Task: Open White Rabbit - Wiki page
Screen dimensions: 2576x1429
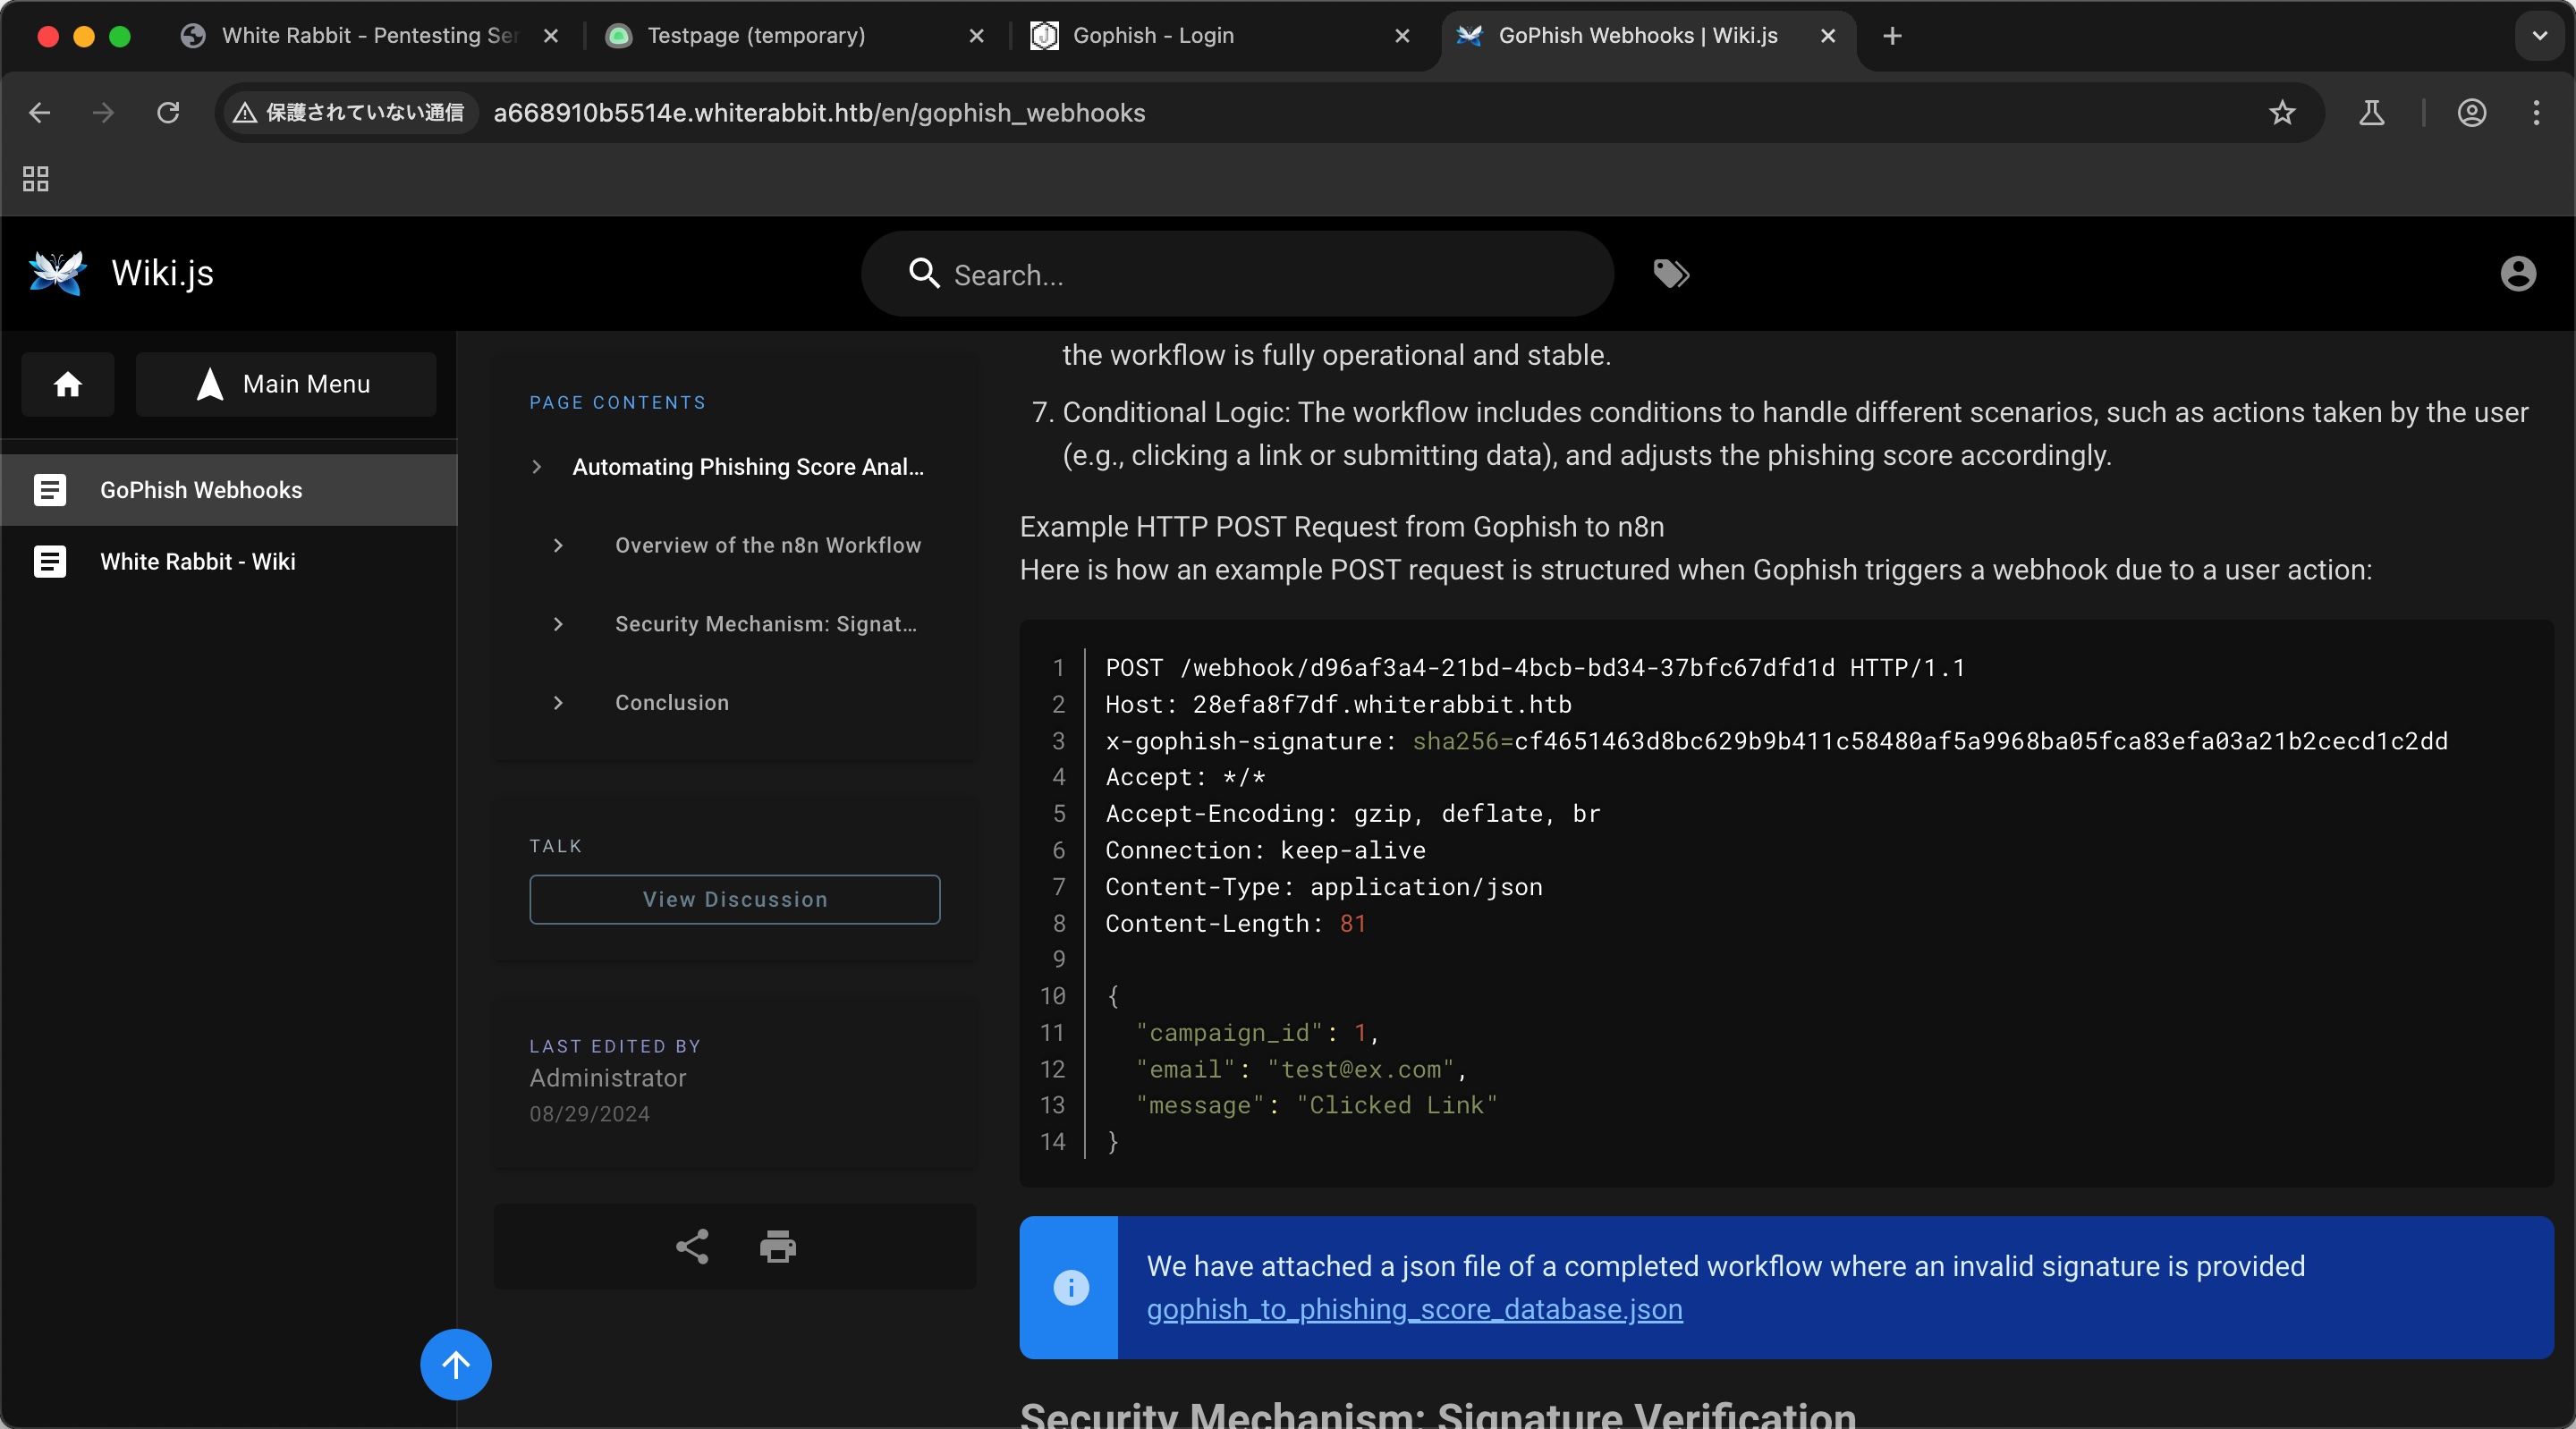Action: 198,562
